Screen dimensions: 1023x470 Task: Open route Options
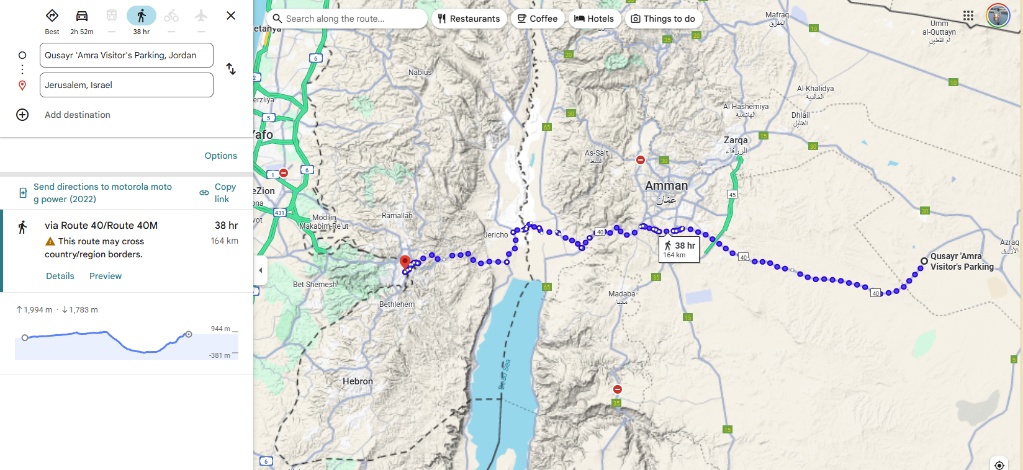coord(221,156)
